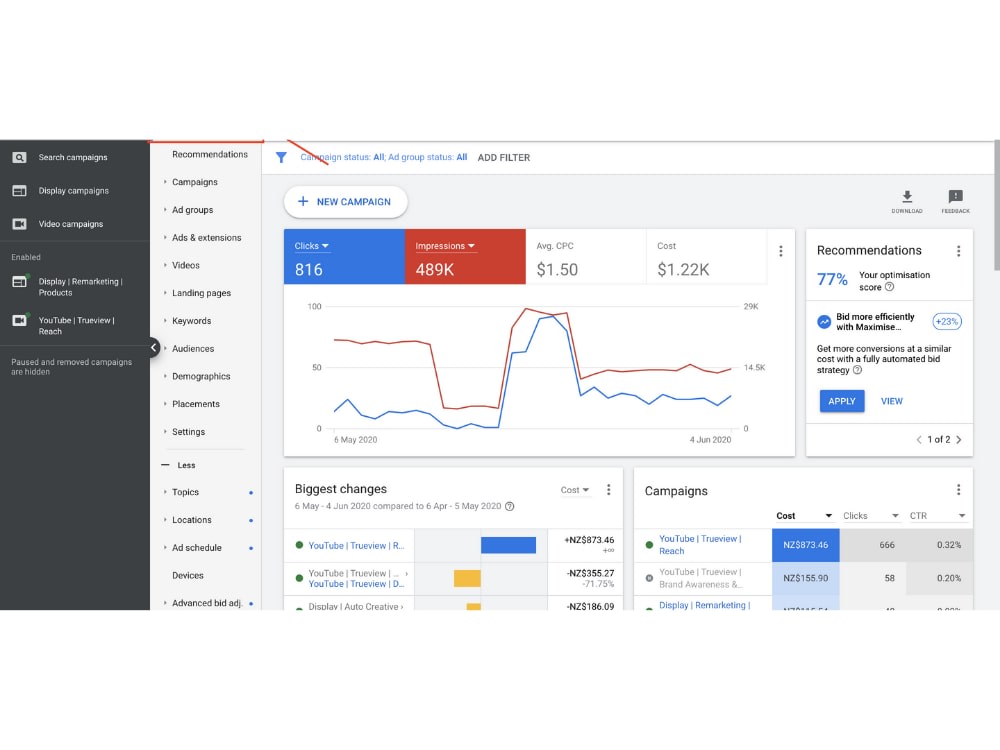Open Recommendations in the page menu
Image resolution: width=1000 pixels, height=750 pixels.
coord(210,154)
